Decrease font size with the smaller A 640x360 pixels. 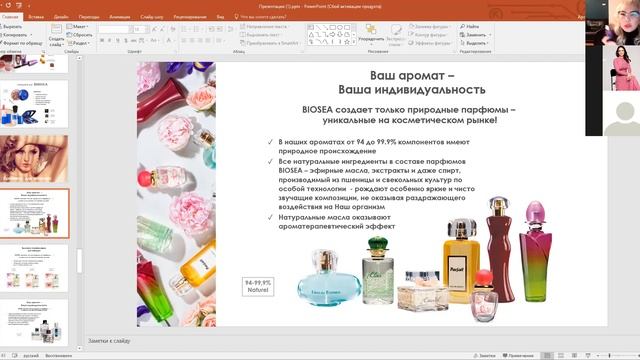pos(162,29)
